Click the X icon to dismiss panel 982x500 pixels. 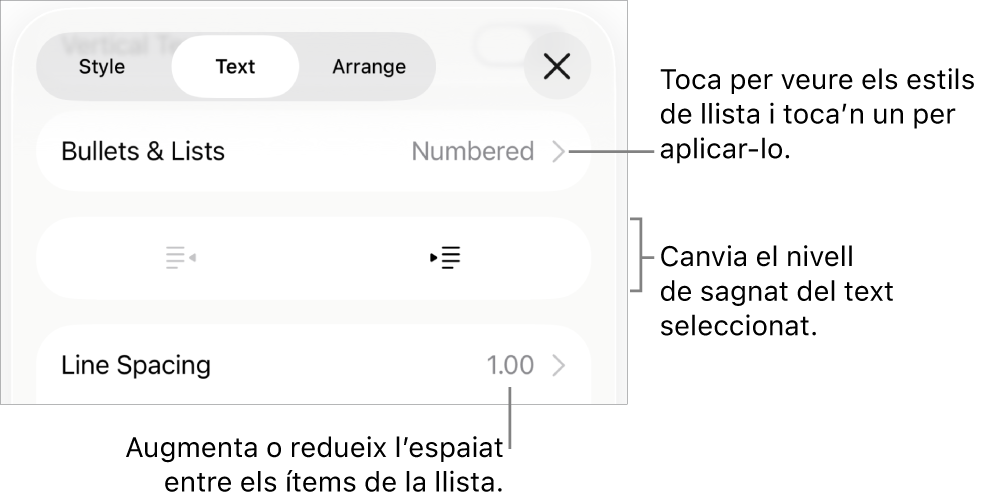[557, 67]
